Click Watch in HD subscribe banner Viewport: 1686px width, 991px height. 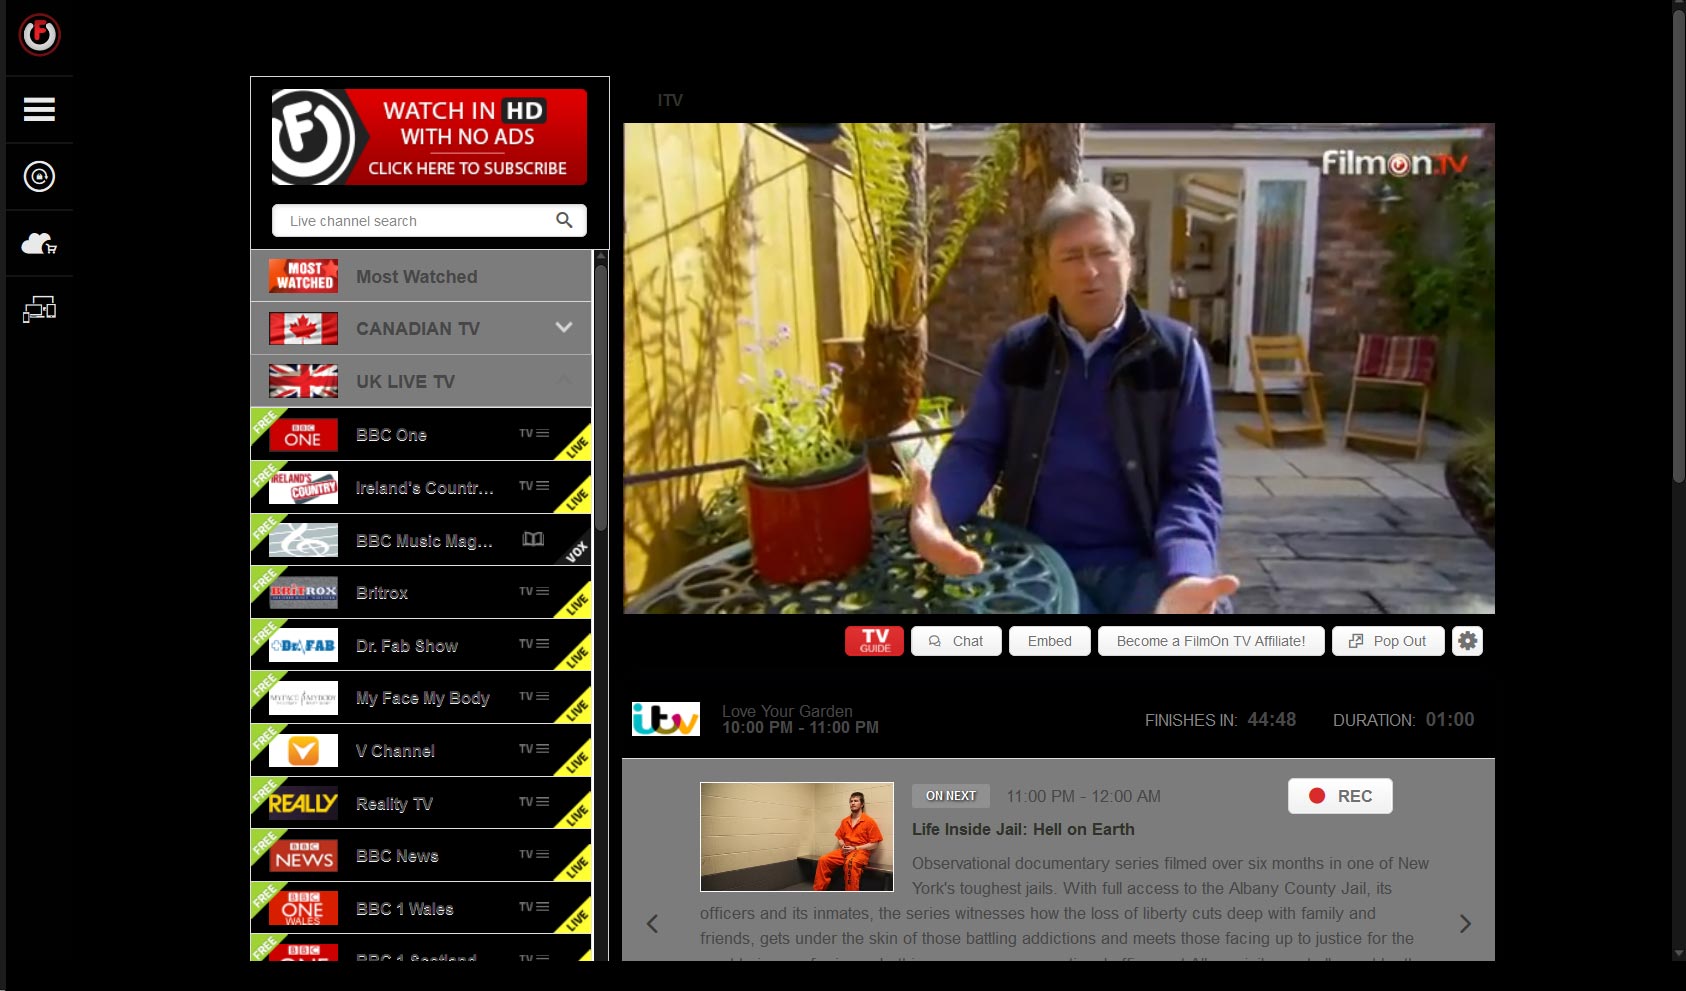pos(429,137)
